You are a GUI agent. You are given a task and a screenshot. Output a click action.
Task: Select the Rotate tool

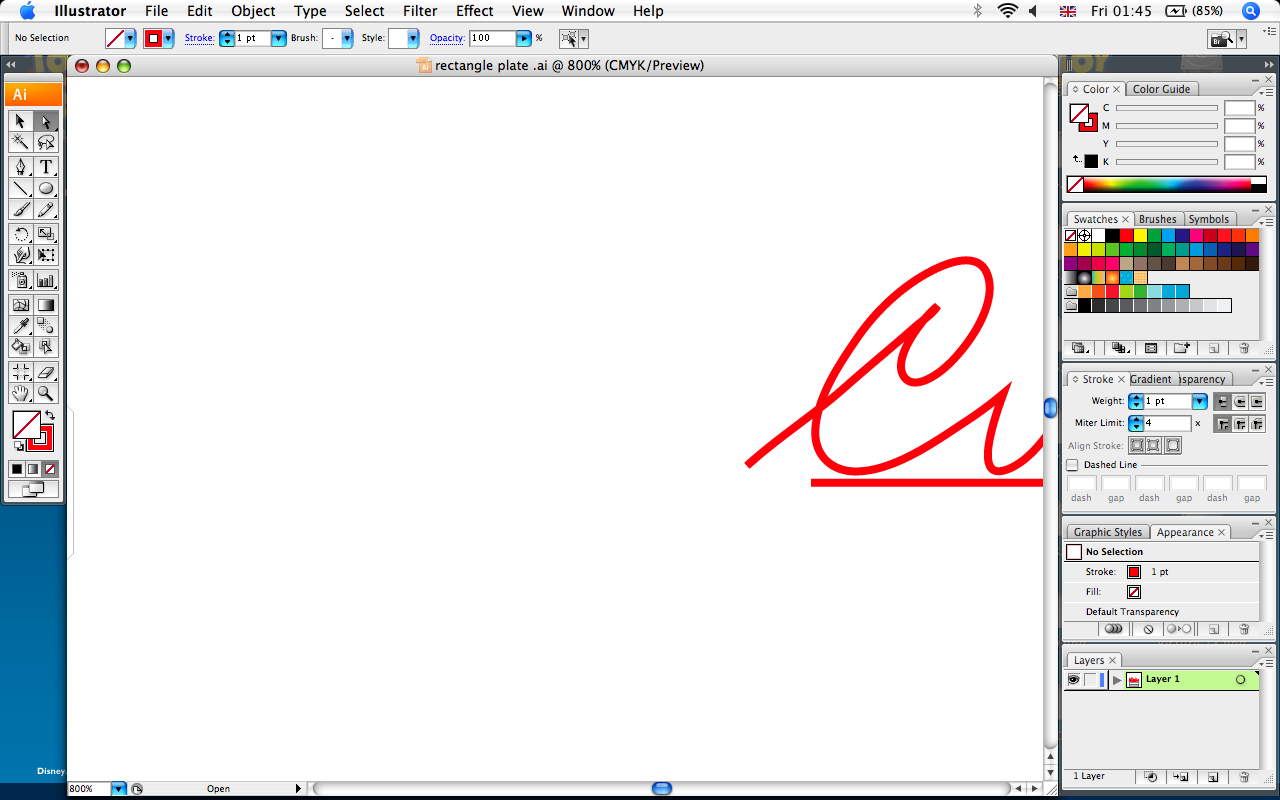tap(21, 234)
